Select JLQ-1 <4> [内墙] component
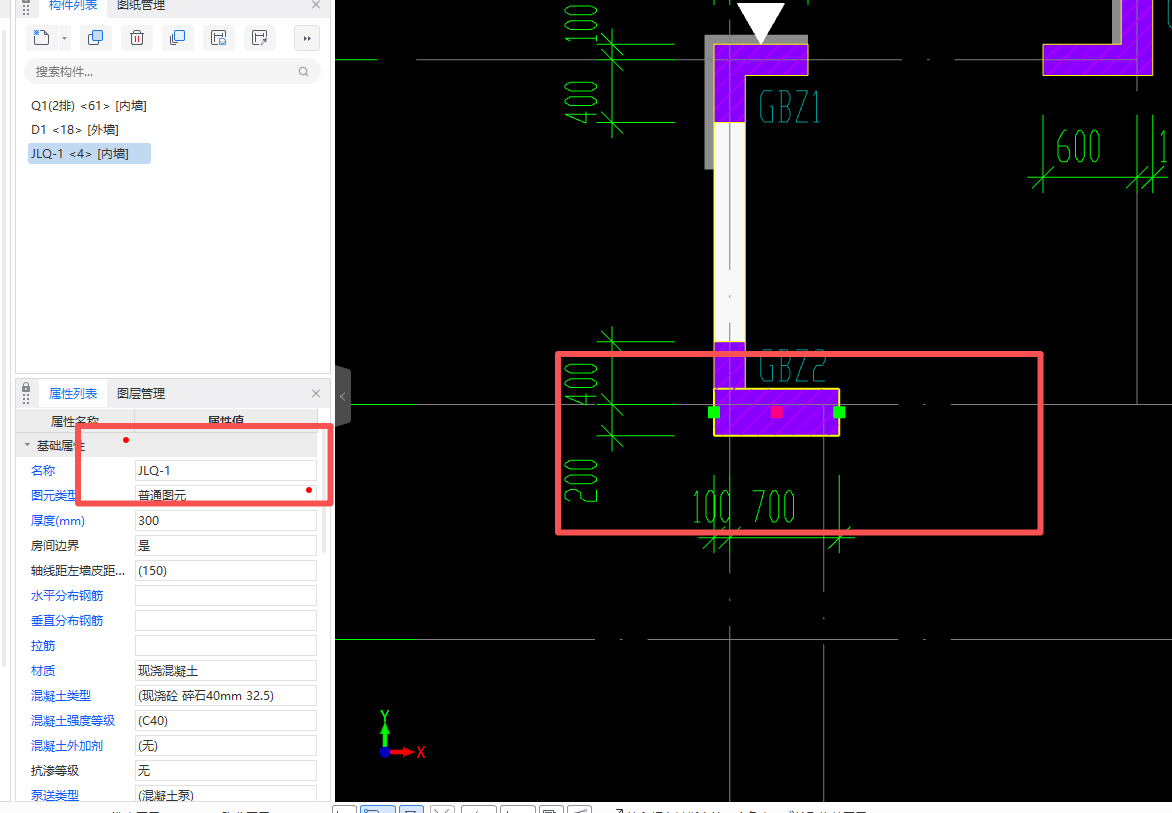The height and width of the screenshot is (813, 1172). [x=90, y=153]
